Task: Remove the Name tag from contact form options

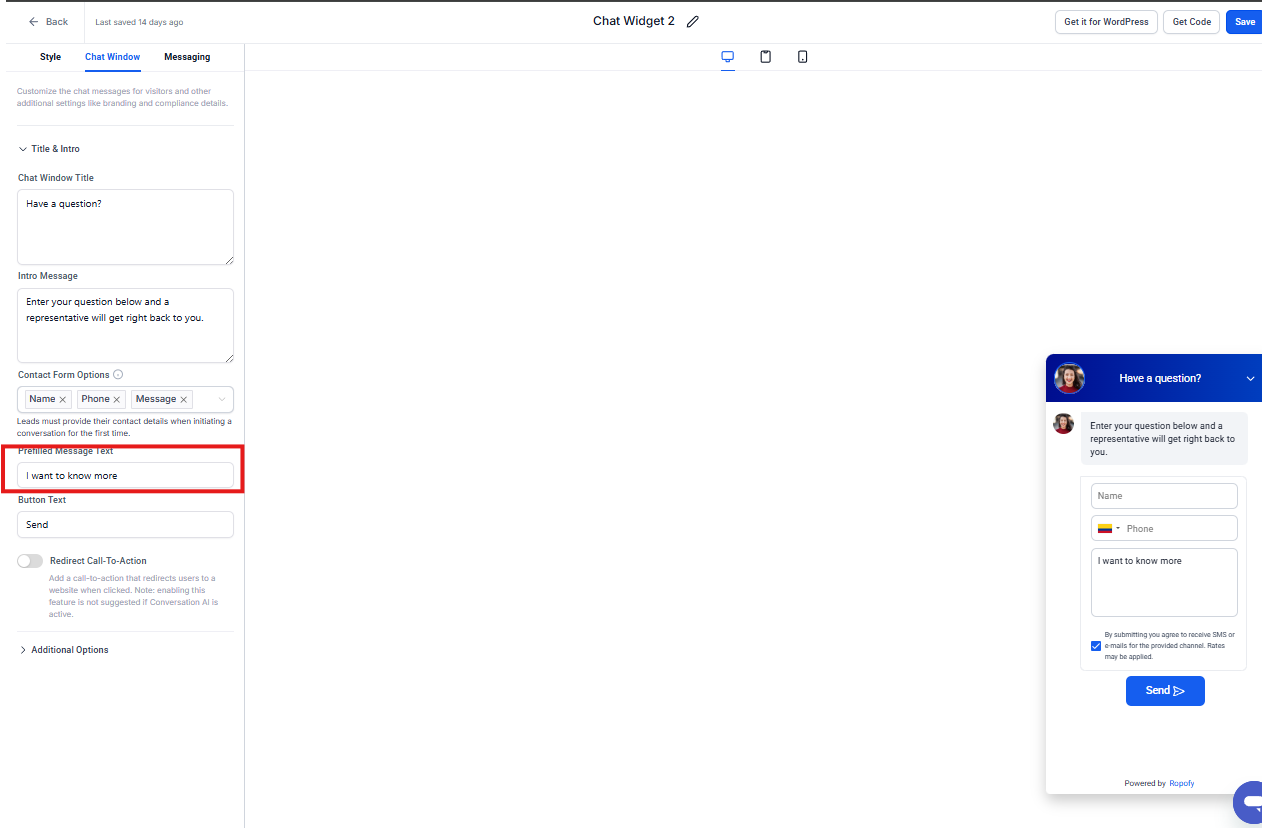Action: [x=63, y=400]
